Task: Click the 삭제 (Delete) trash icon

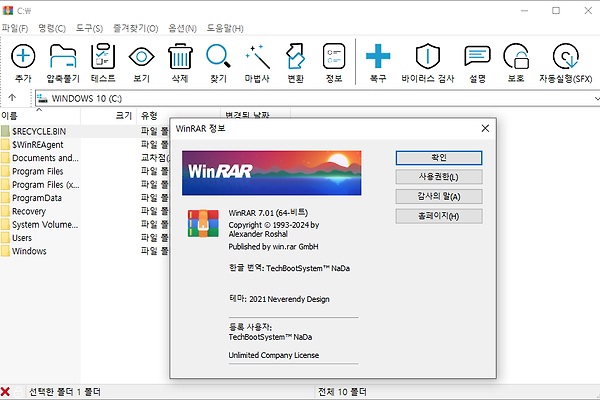Action: (180, 57)
